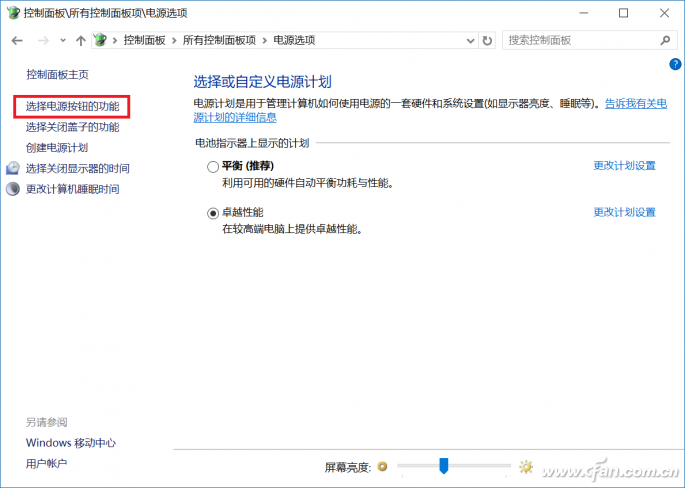Click 更改计划设置 for 平衡 plan
This screenshot has width=685, height=488.
coord(625,166)
